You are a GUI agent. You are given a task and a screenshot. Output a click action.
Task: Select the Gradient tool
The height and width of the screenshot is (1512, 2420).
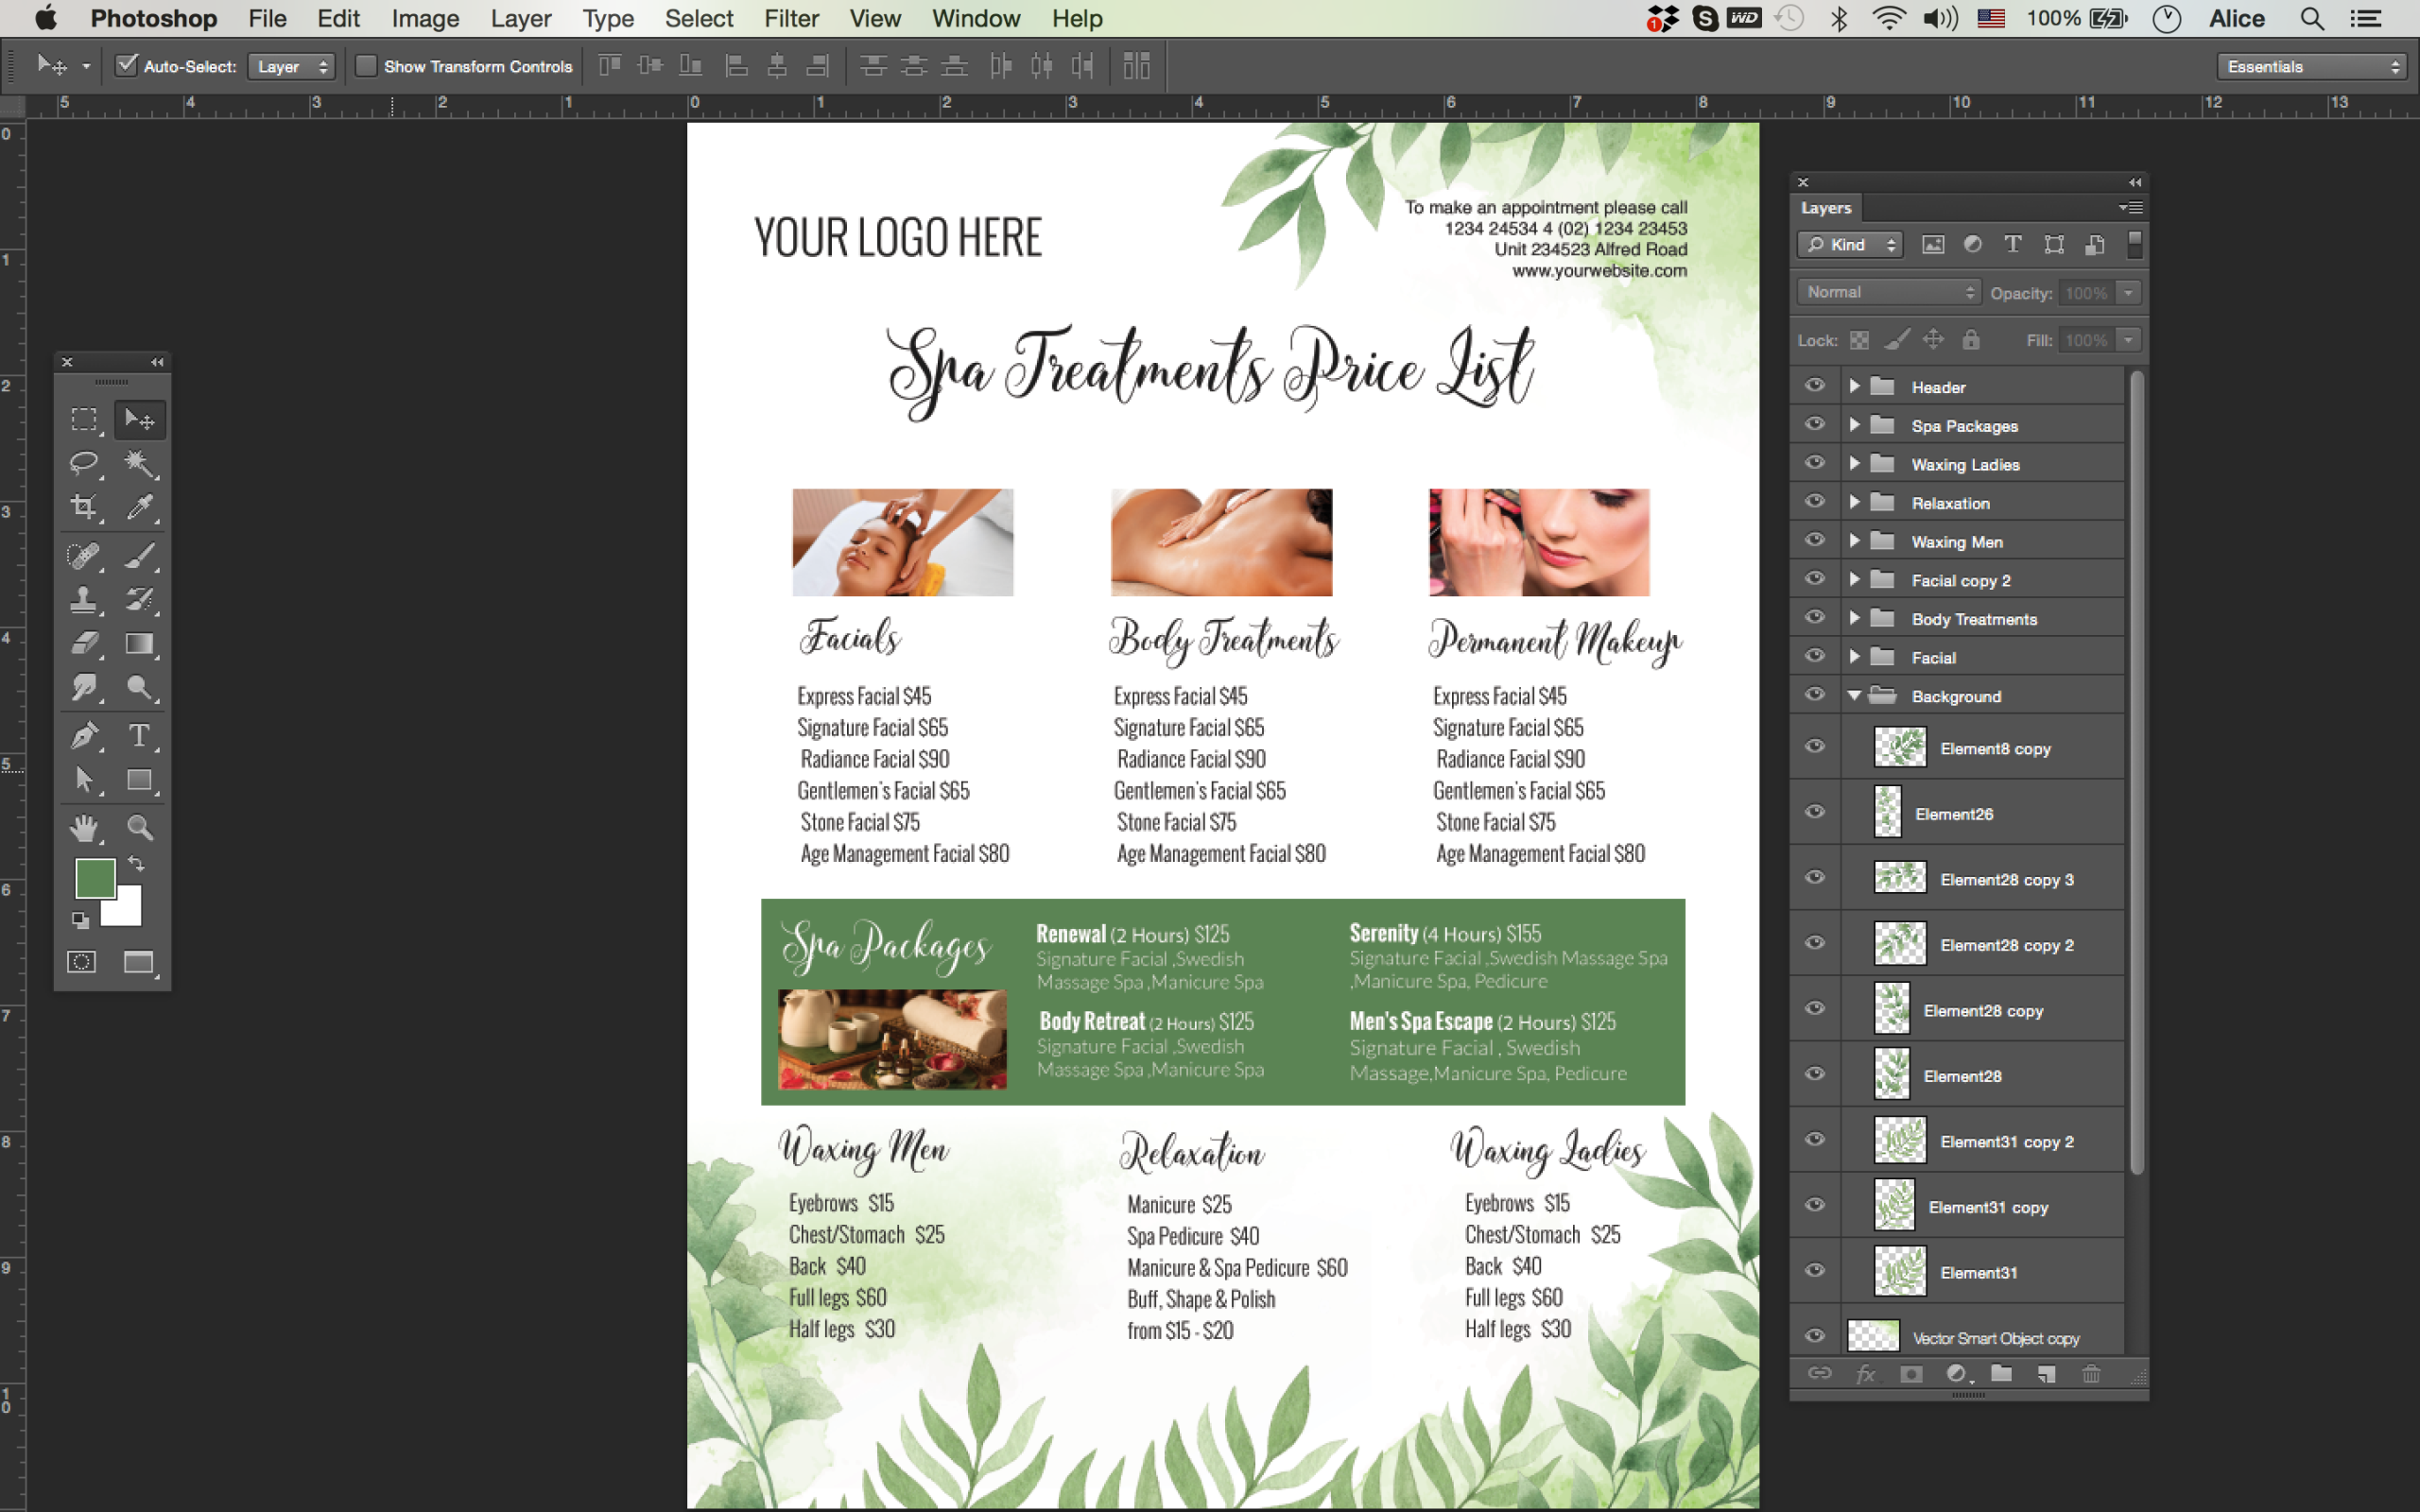[140, 643]
